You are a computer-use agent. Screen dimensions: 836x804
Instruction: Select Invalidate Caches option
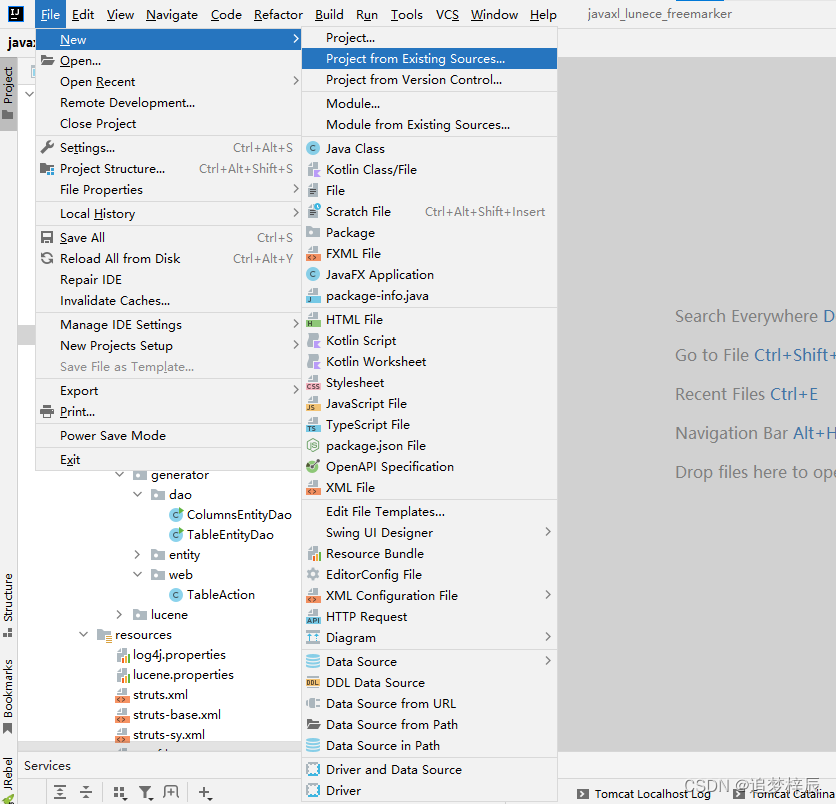coord(168,301)
